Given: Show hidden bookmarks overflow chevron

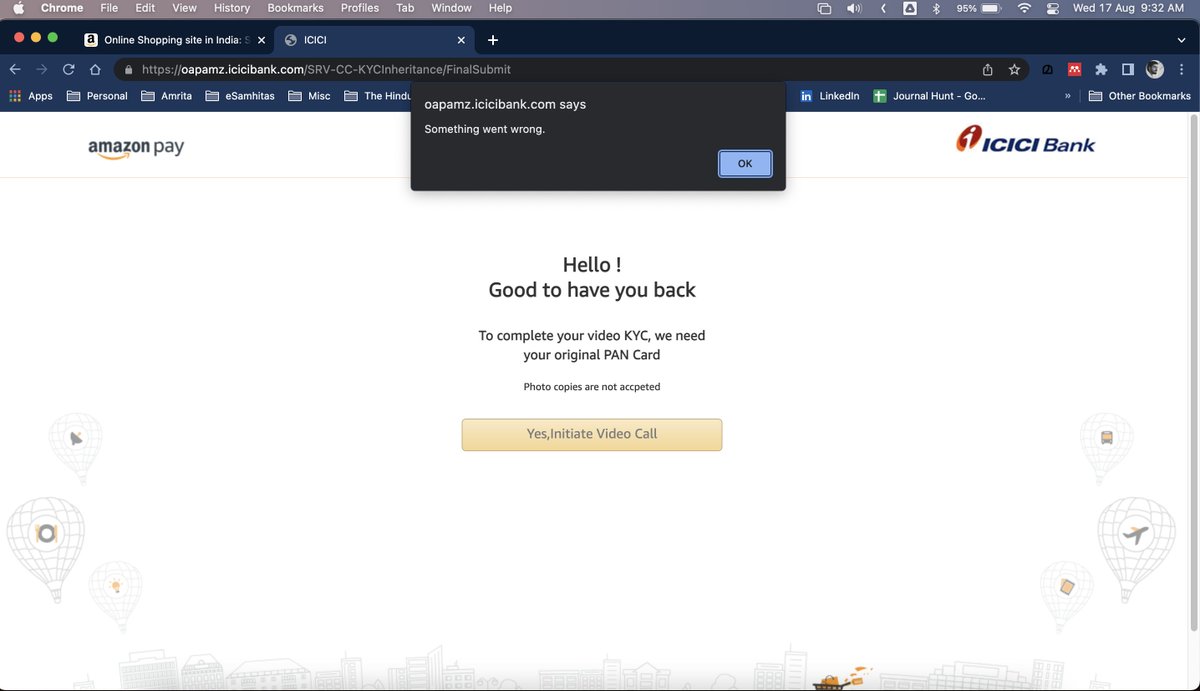Looking at the screenshot, I should pos(1068,96).
